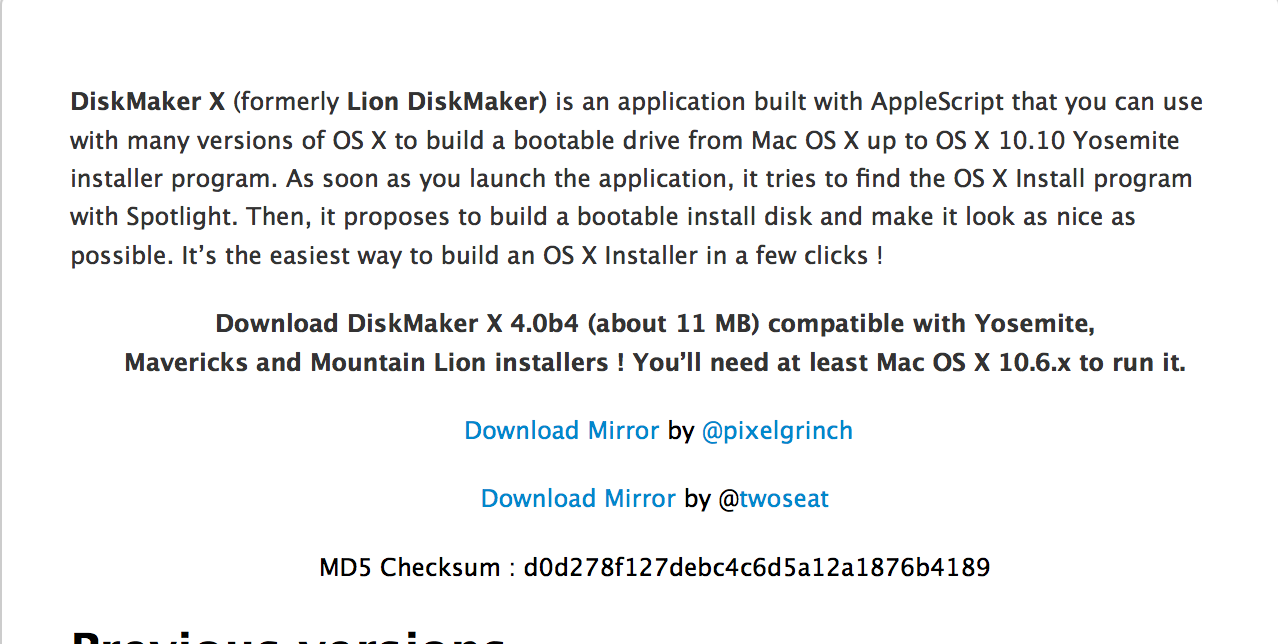Click "compatible with Yosemite" in the bold line

931,324
